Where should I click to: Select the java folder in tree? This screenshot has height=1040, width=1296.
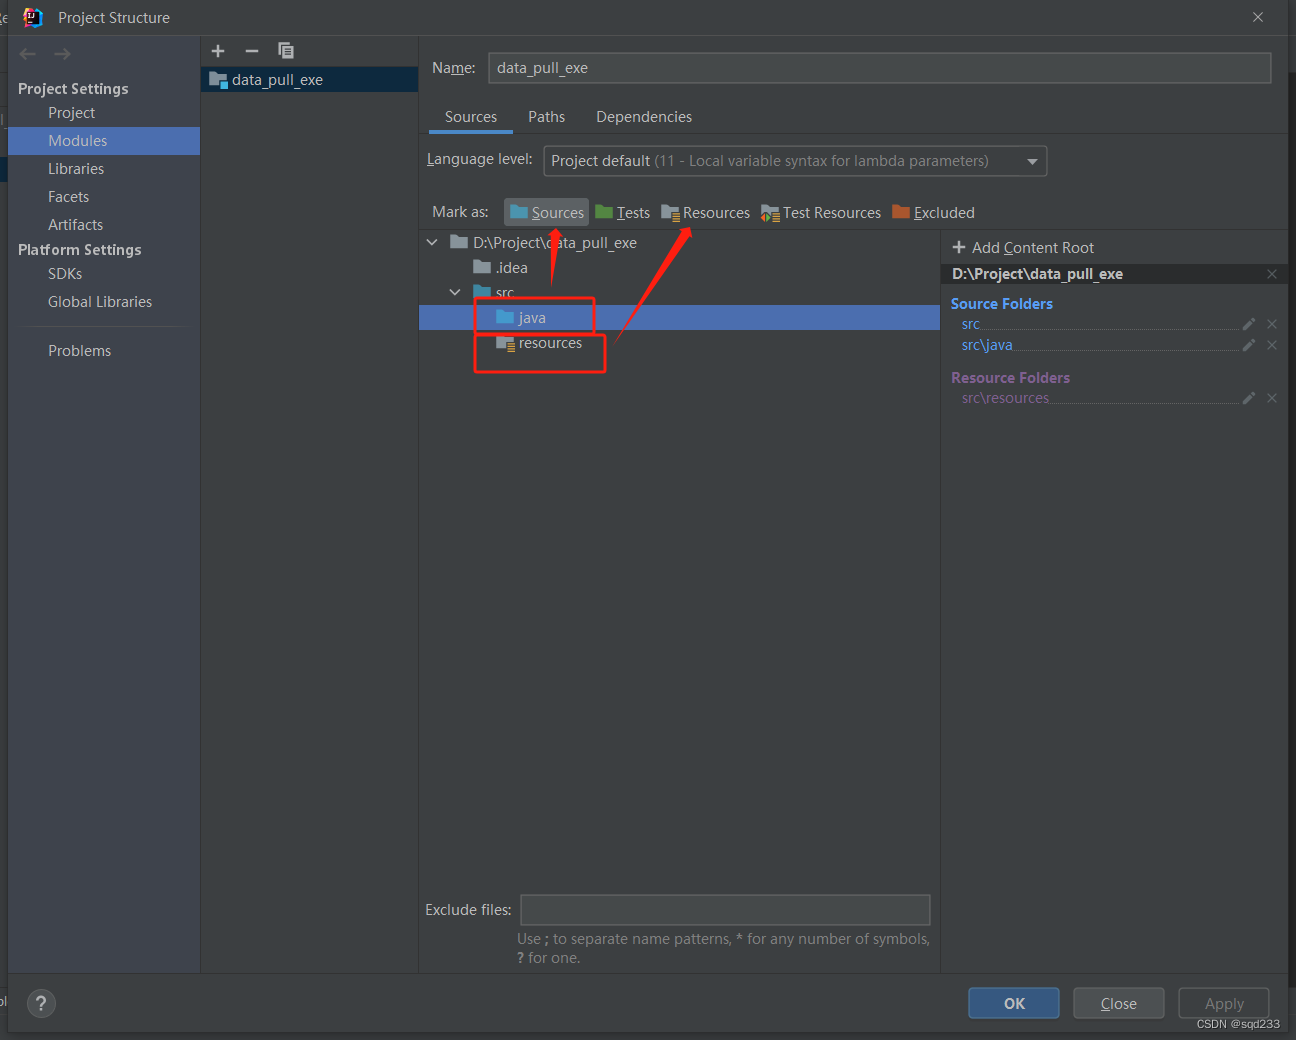[679, 318]
